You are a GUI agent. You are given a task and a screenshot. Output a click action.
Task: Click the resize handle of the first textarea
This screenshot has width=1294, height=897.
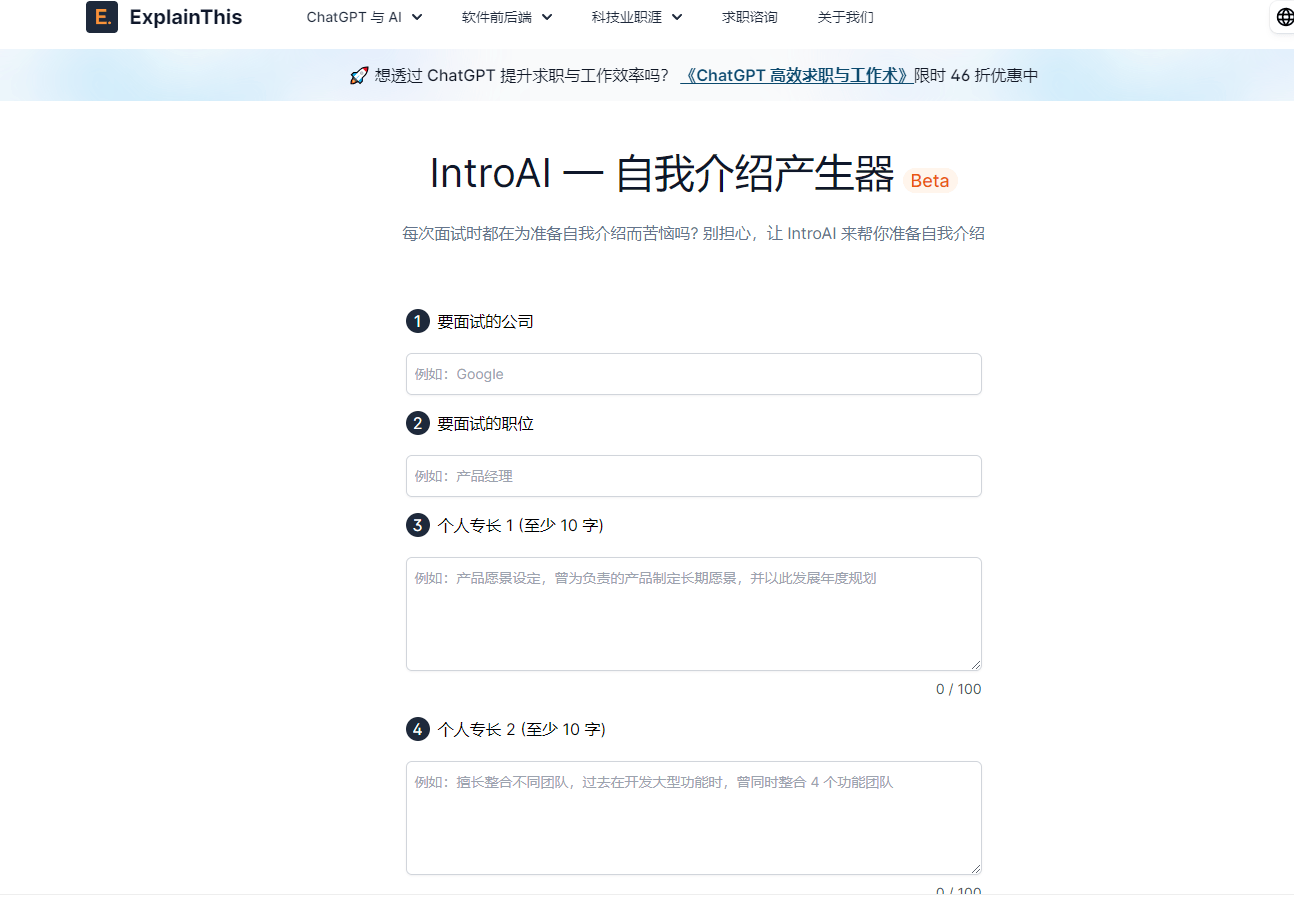(975, 662)
